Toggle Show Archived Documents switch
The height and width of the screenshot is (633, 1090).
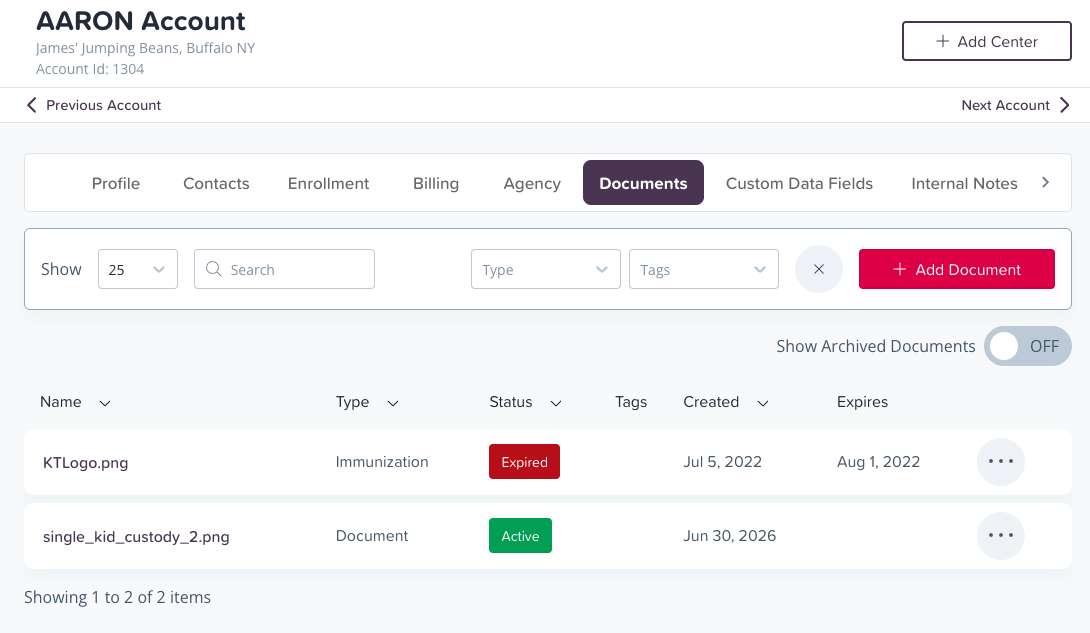point(1027,346)
